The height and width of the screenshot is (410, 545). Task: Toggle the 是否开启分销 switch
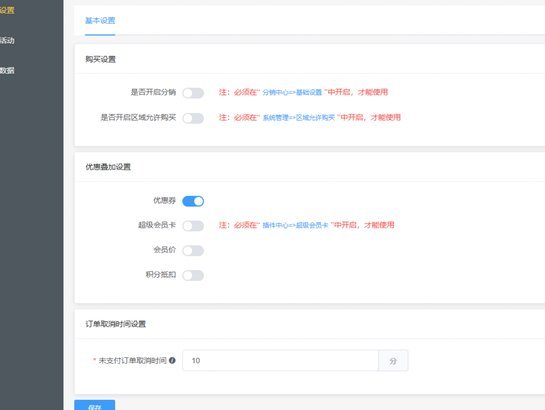pyautogui.click(x=193, y=93)
